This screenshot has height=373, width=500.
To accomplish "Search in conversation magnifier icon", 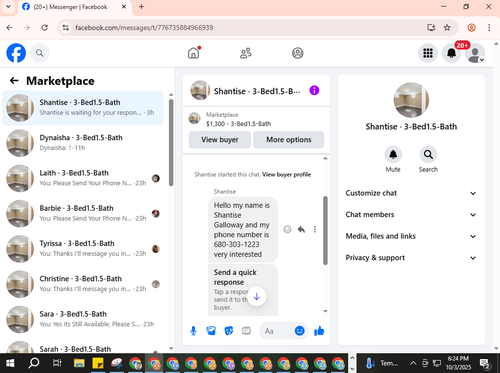I will pos(428,154).
